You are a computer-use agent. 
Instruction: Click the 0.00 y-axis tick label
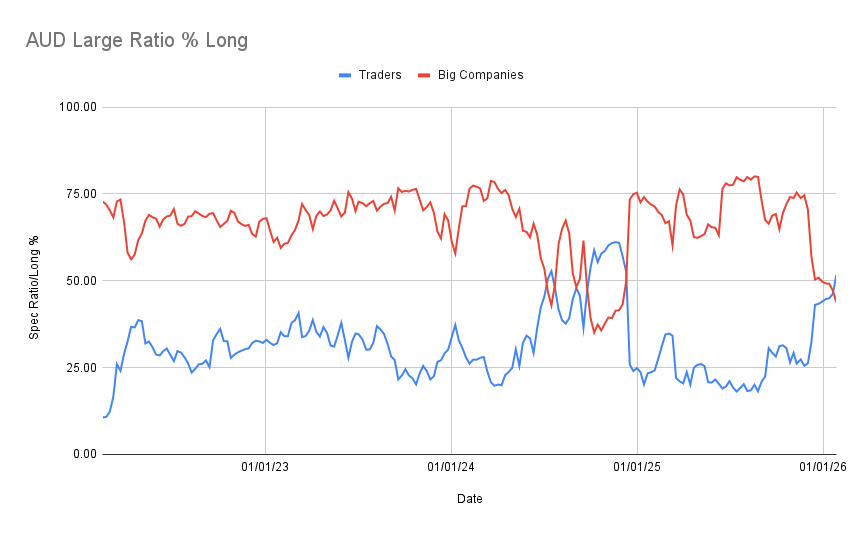[x=84, y=454]
